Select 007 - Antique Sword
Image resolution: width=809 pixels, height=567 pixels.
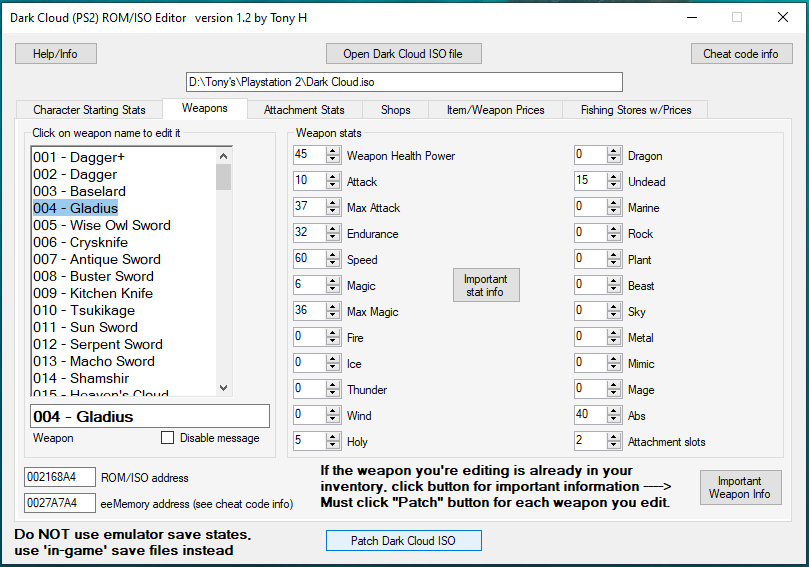97,260
